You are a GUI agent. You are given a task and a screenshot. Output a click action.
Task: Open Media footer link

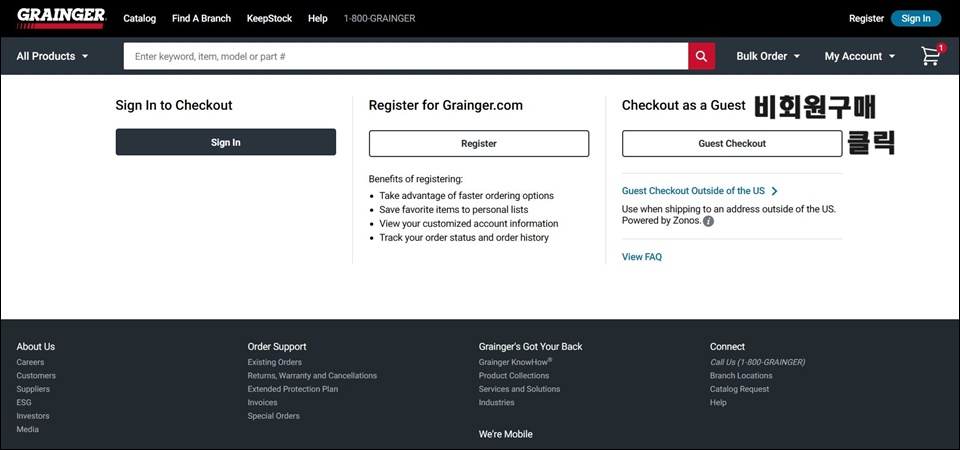coord(28,430)
